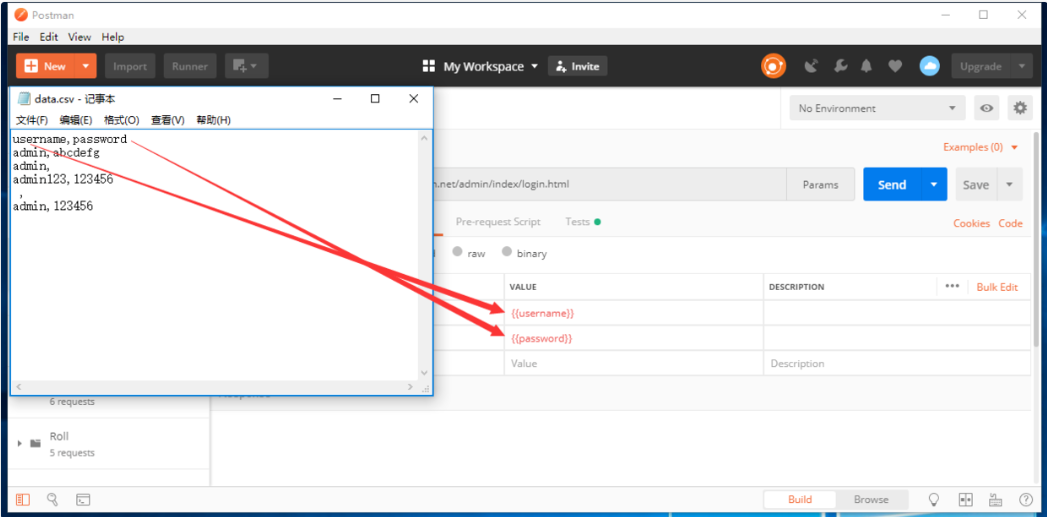Open the notifications bell icon
Image resolution: width=1047 pixels, height=517 pixels.
click(x=867, y=66)
